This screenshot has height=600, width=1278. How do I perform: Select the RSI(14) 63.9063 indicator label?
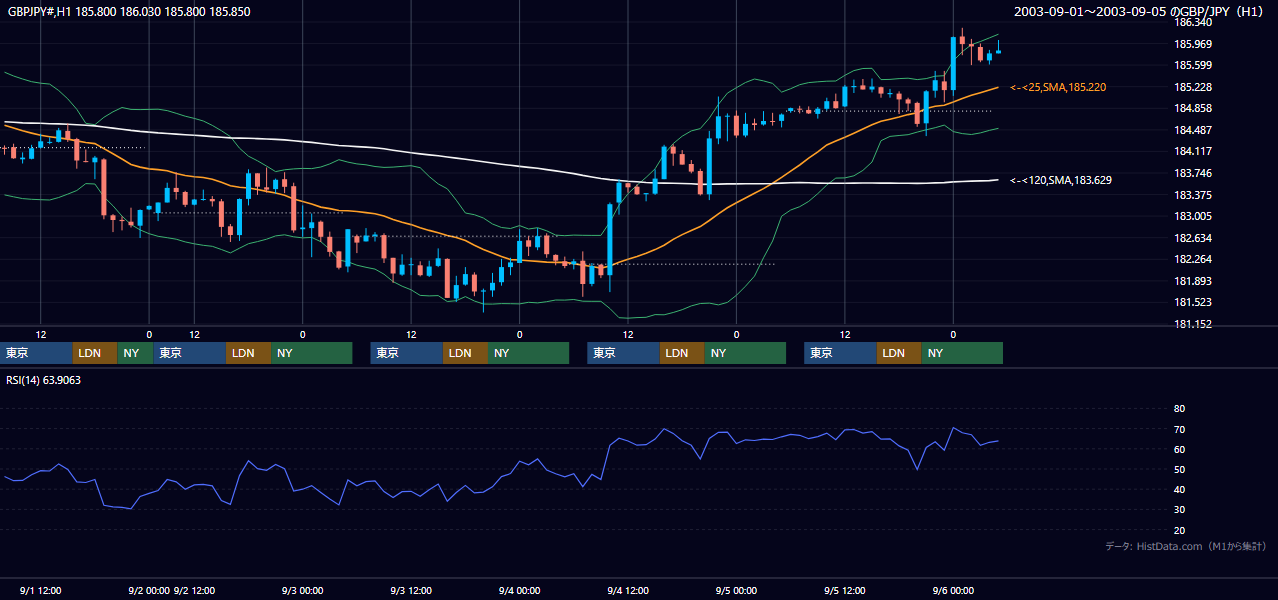click(x=43, y=380)
